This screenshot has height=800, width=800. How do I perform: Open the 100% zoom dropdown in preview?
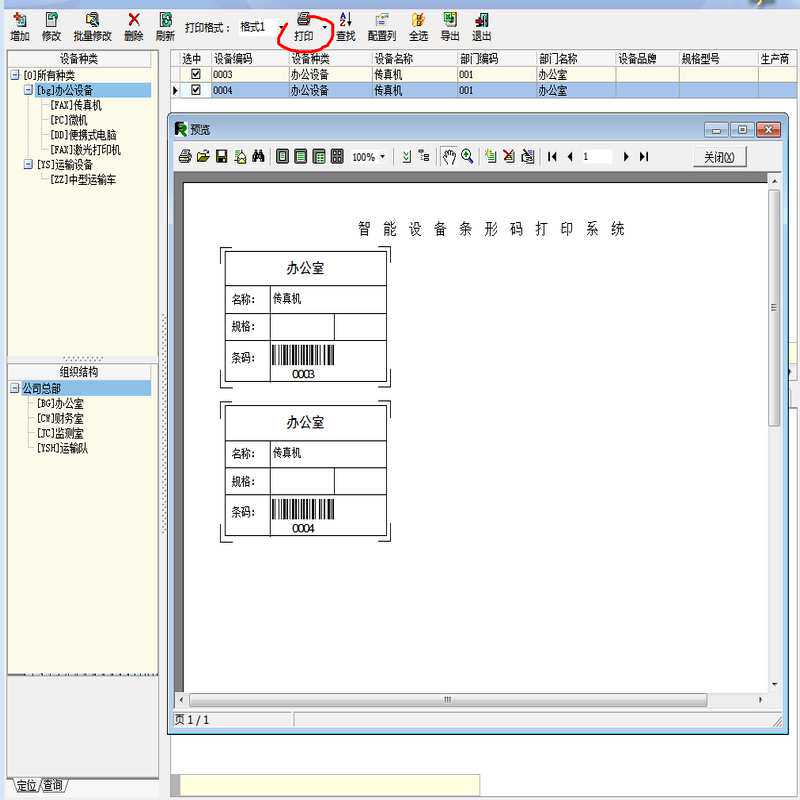pos(382,157)
